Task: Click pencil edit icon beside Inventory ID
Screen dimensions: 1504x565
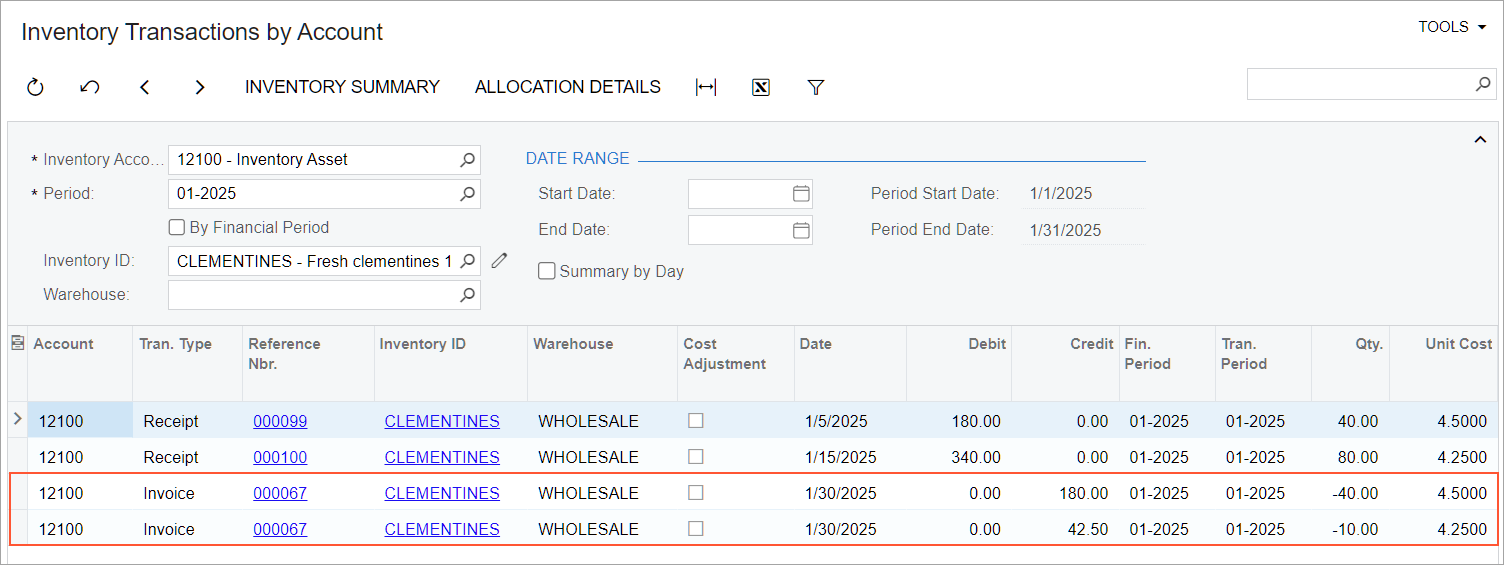Action: point(499,261)
